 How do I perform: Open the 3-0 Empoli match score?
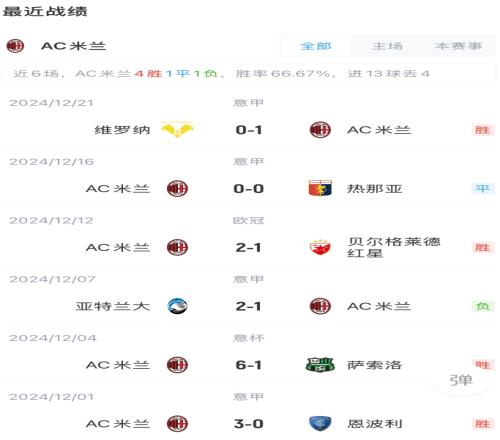tap(249, 424)
